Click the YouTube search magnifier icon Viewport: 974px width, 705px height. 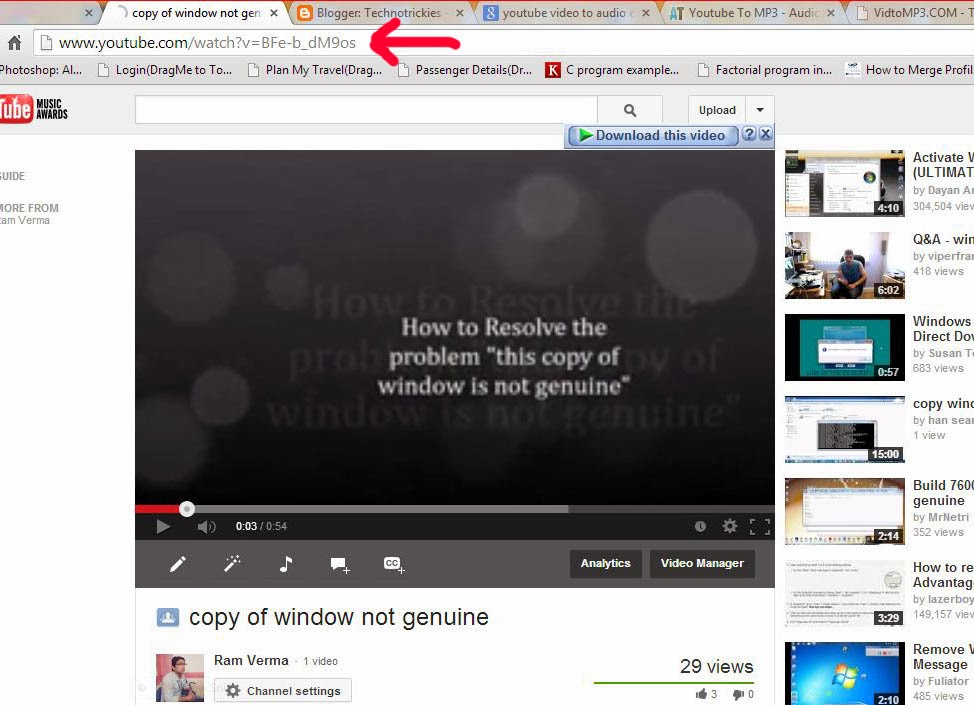(629, 109)
